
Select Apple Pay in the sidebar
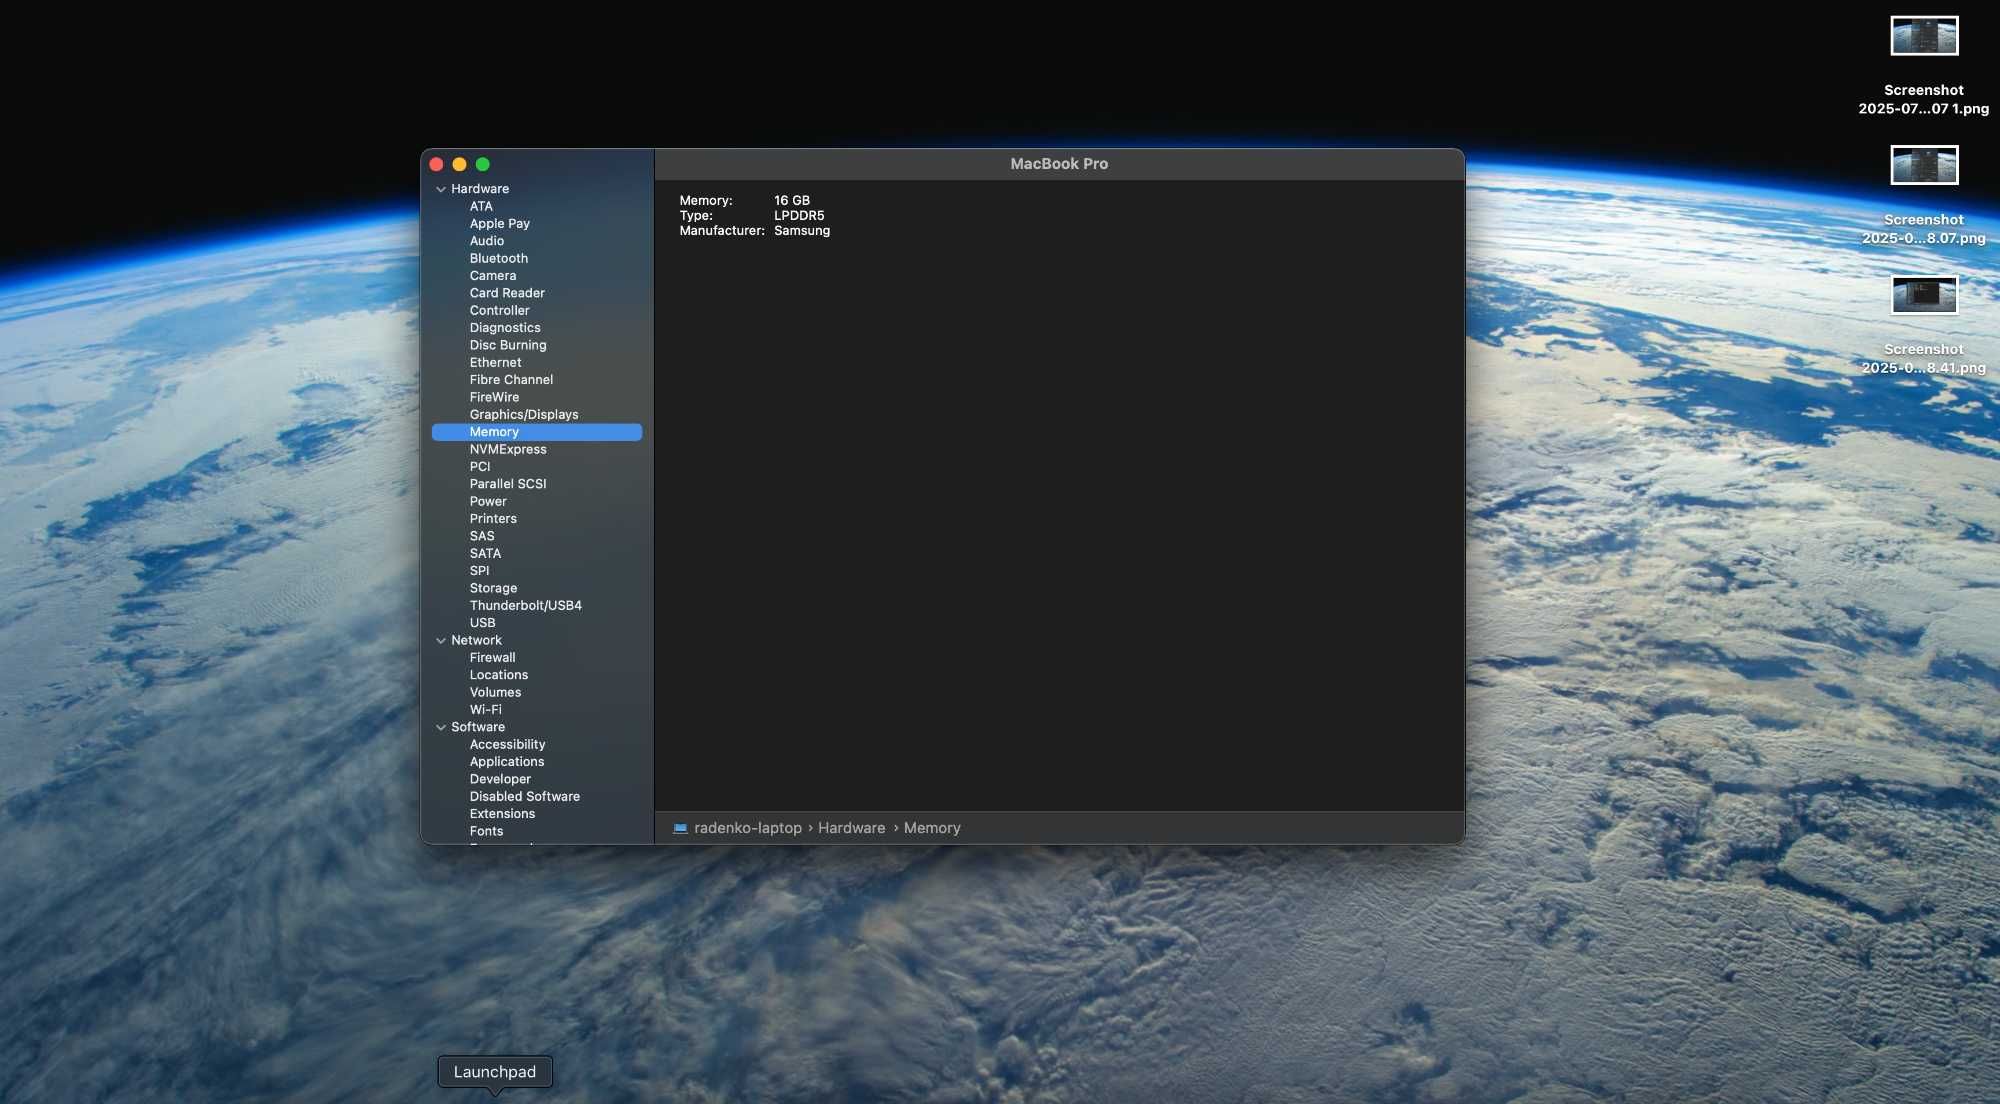click(500, 224)
